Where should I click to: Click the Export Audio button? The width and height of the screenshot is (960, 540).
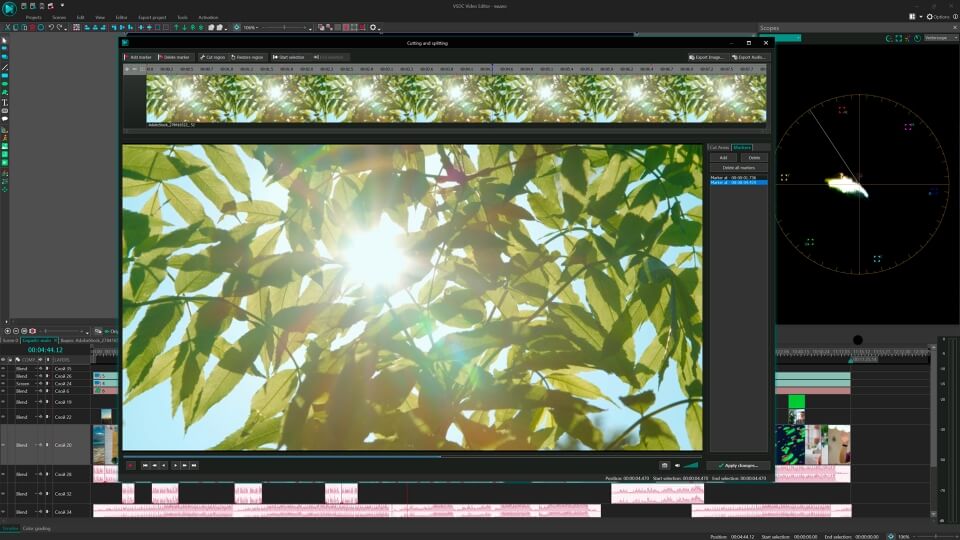click(748, 57)
